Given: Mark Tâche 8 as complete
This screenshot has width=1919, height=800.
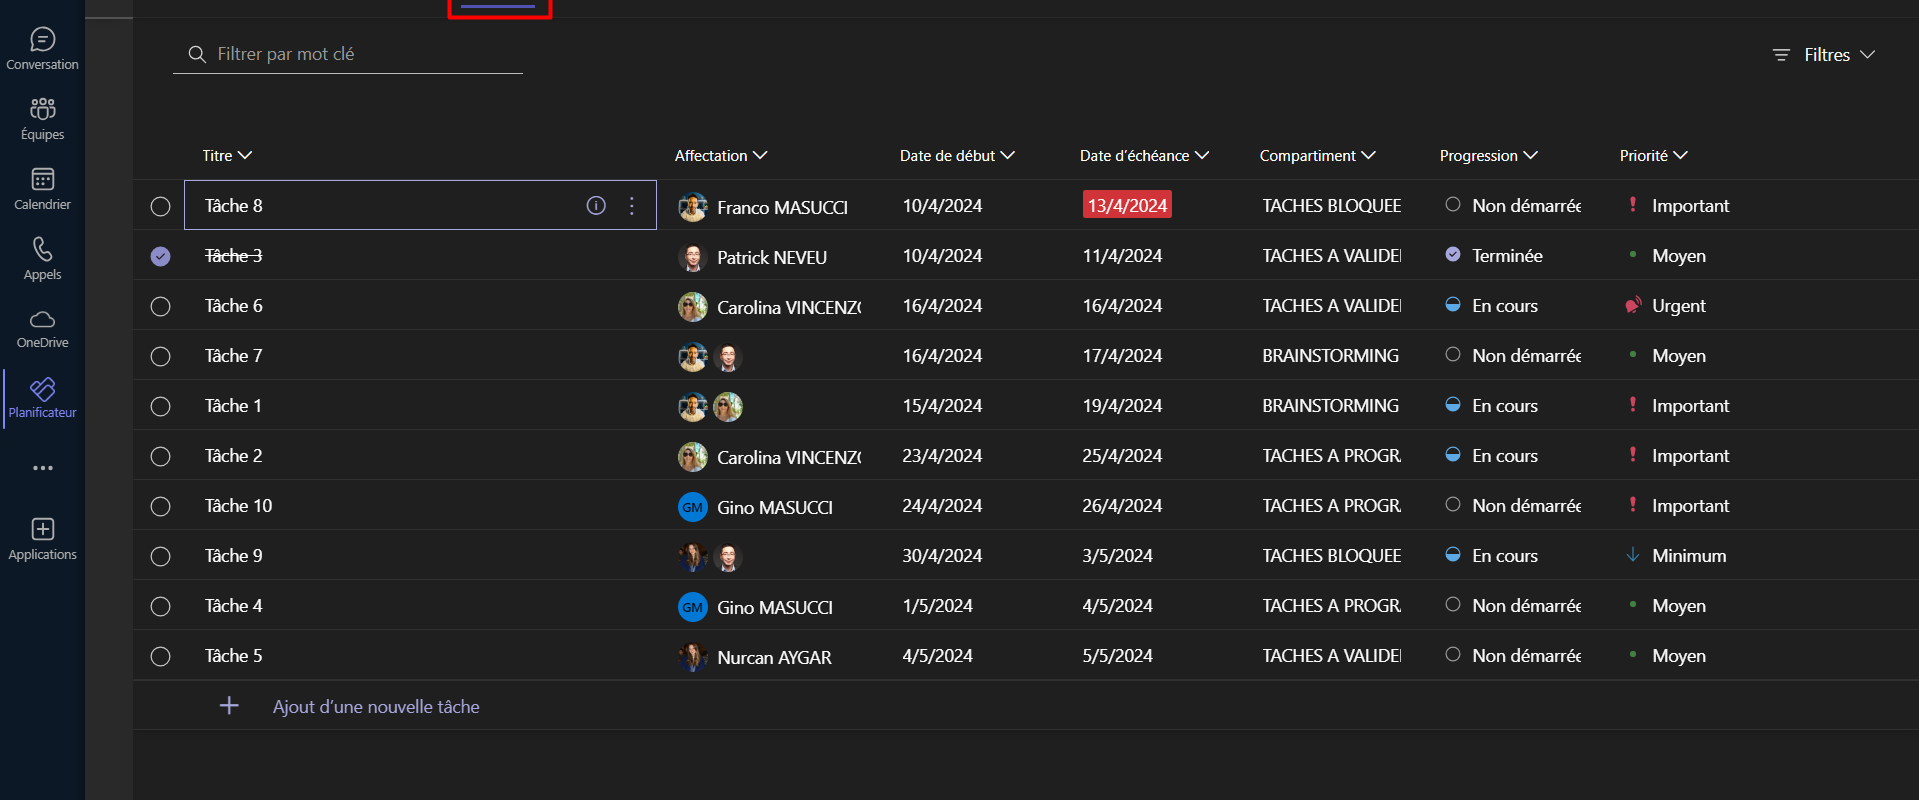Looking at the screenshot, I should 160,207.
